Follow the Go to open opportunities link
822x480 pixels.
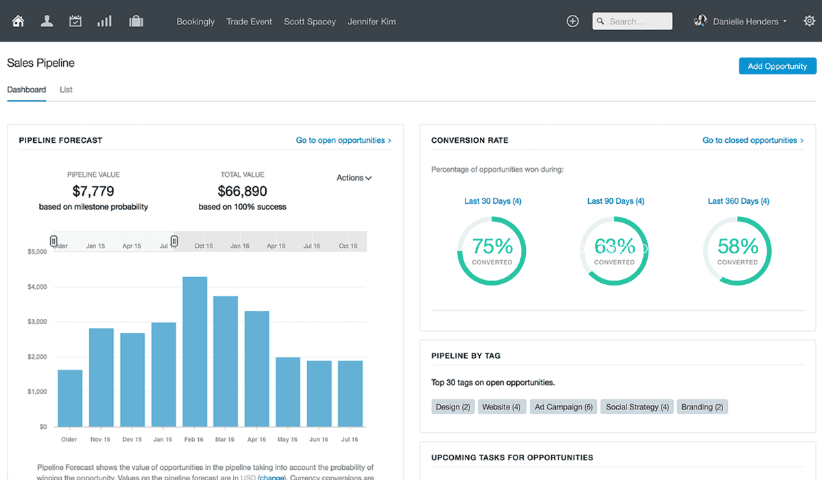coord(343,140)
